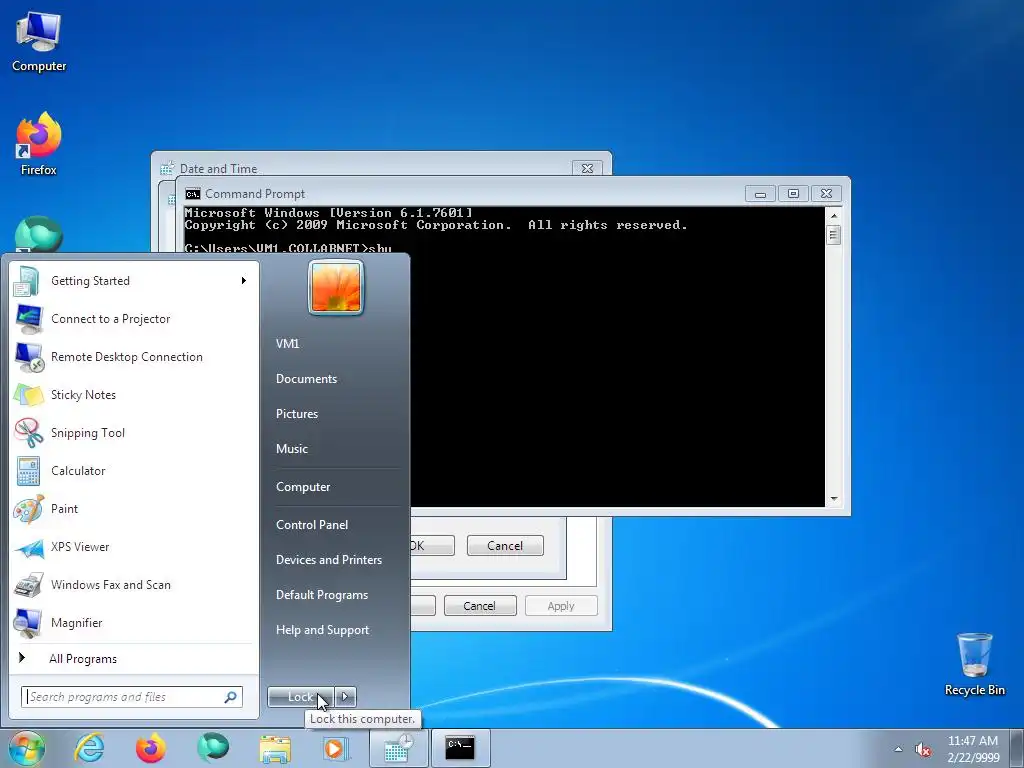The image size is (1024, 768).
Task: Launch Sticky Notes
Action: pos(133,394)
